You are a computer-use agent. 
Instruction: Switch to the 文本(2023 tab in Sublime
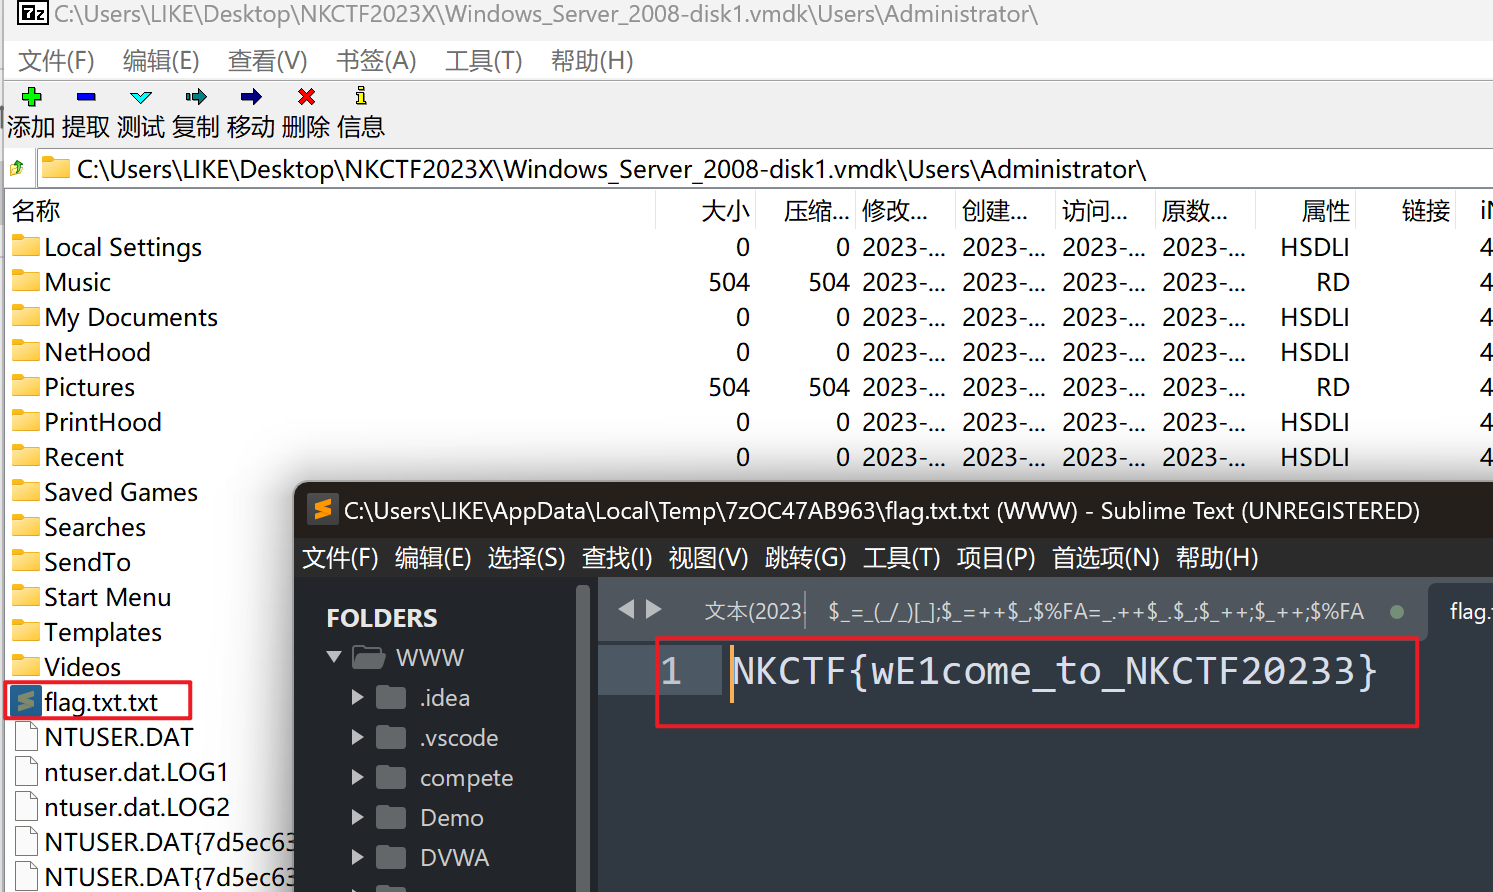754,611
